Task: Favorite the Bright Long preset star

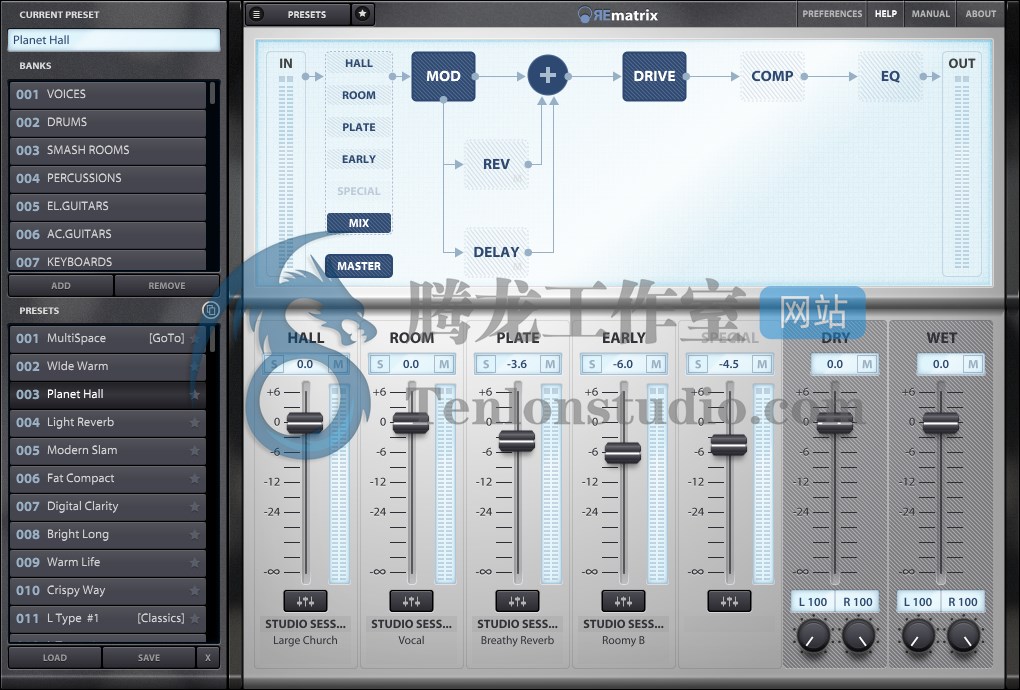Action: coord(195,535)
